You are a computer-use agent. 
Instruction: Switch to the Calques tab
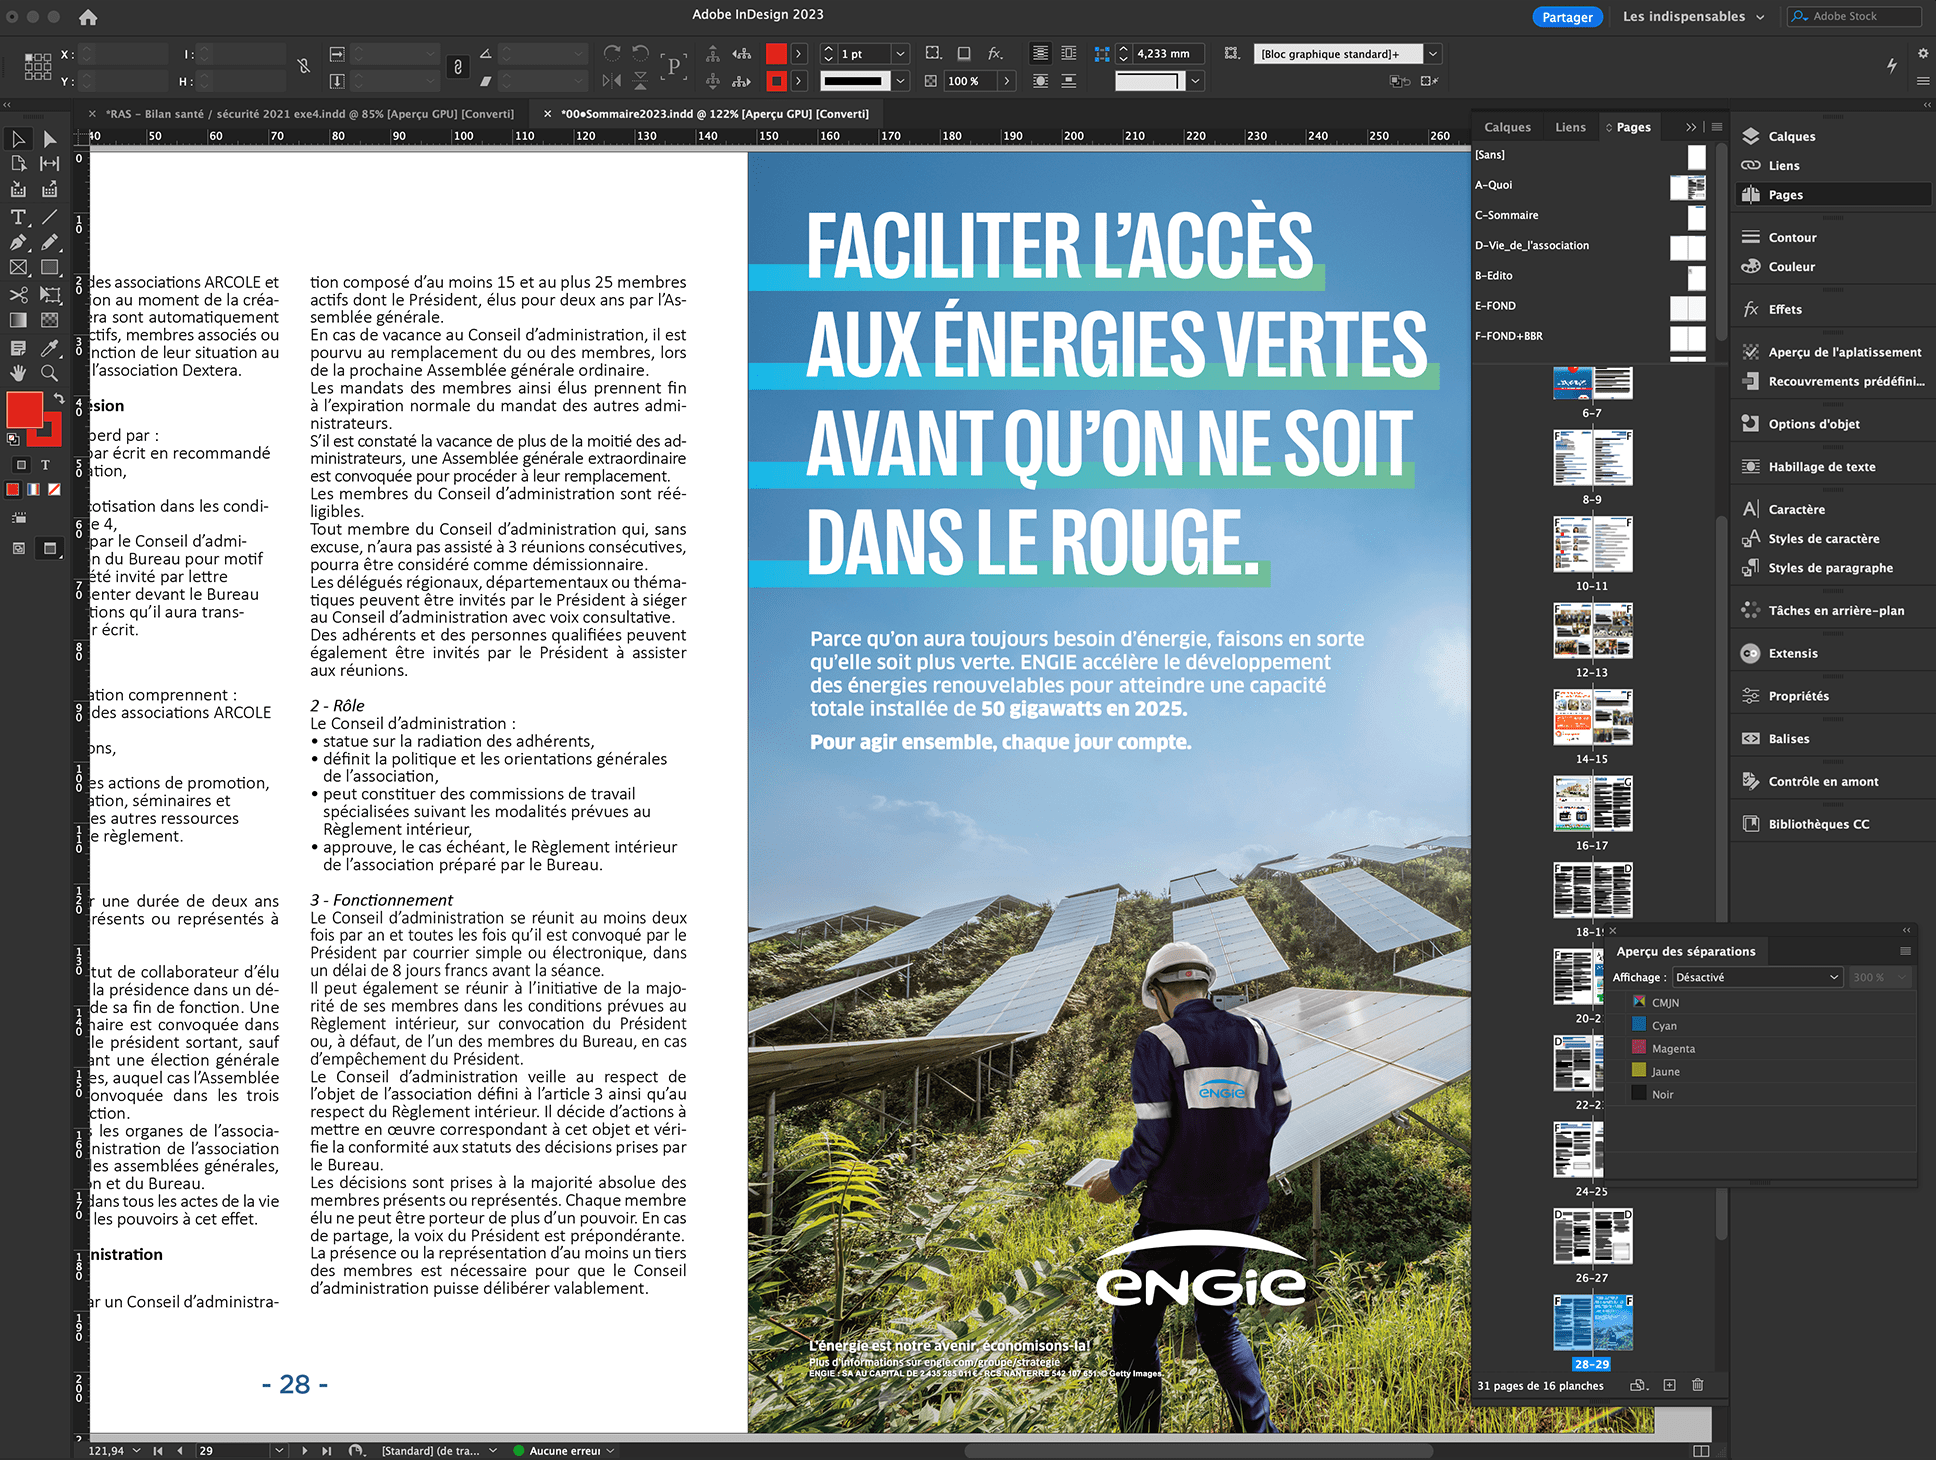pyautogui.click(x=1507, y=127)
